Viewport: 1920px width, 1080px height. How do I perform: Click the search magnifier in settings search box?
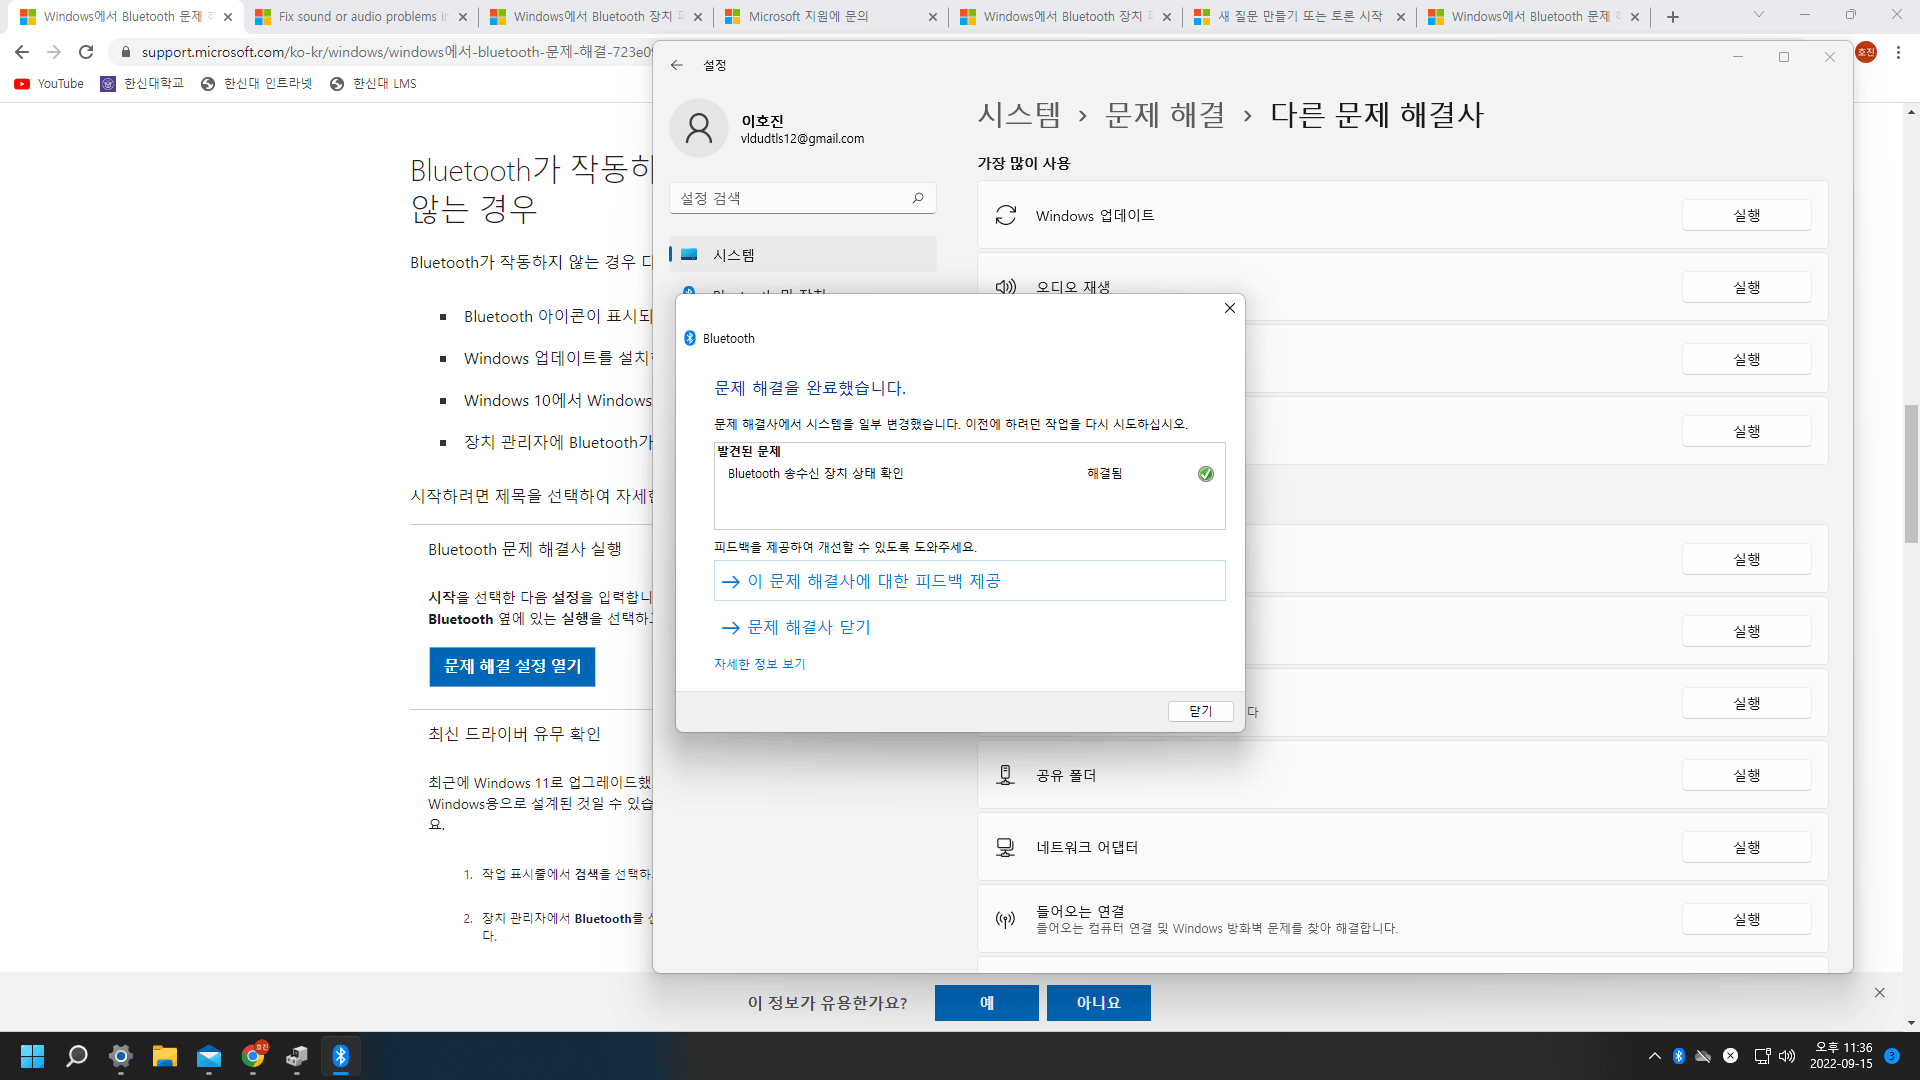click(917, 198)
